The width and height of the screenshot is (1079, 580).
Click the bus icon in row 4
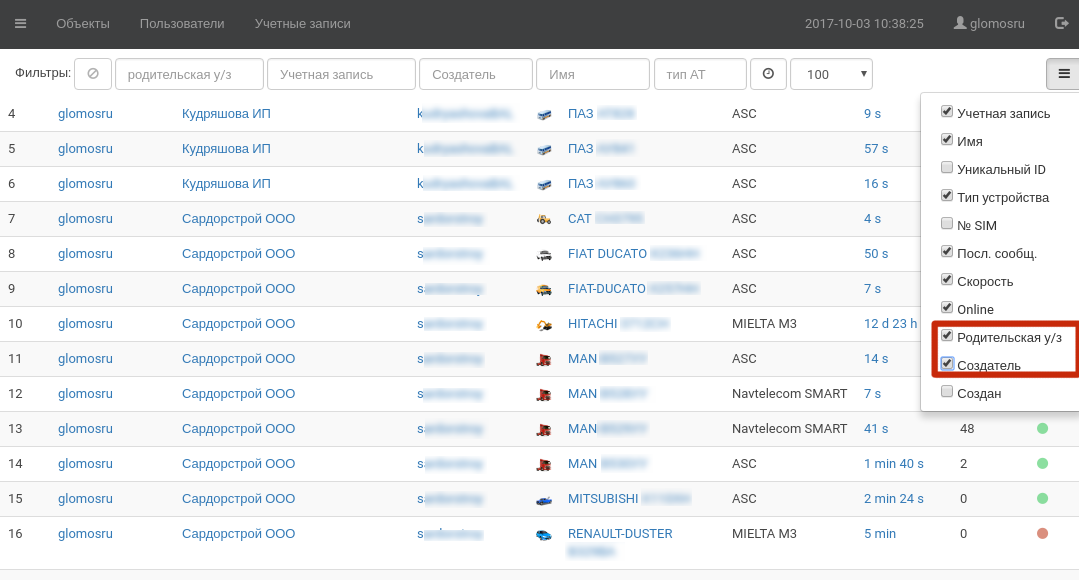click(544, 114)
